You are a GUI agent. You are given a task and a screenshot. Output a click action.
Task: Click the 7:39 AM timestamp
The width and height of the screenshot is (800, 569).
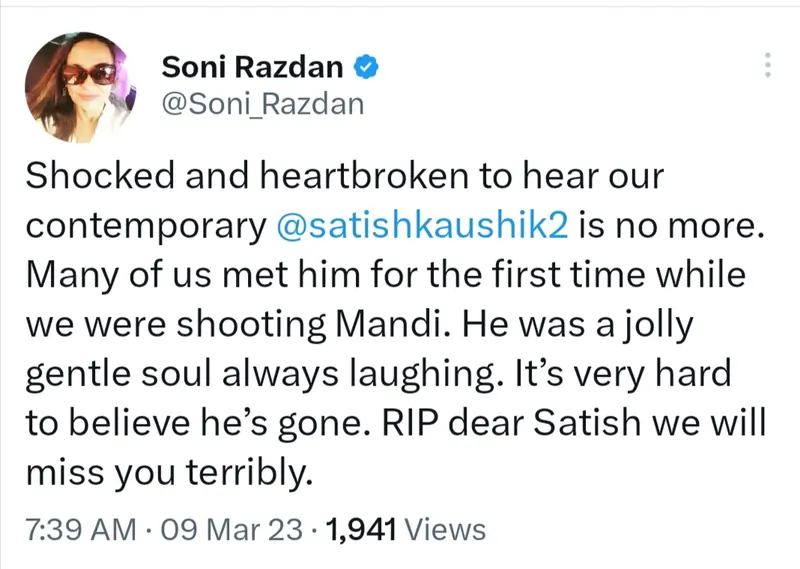click(76, 529)
